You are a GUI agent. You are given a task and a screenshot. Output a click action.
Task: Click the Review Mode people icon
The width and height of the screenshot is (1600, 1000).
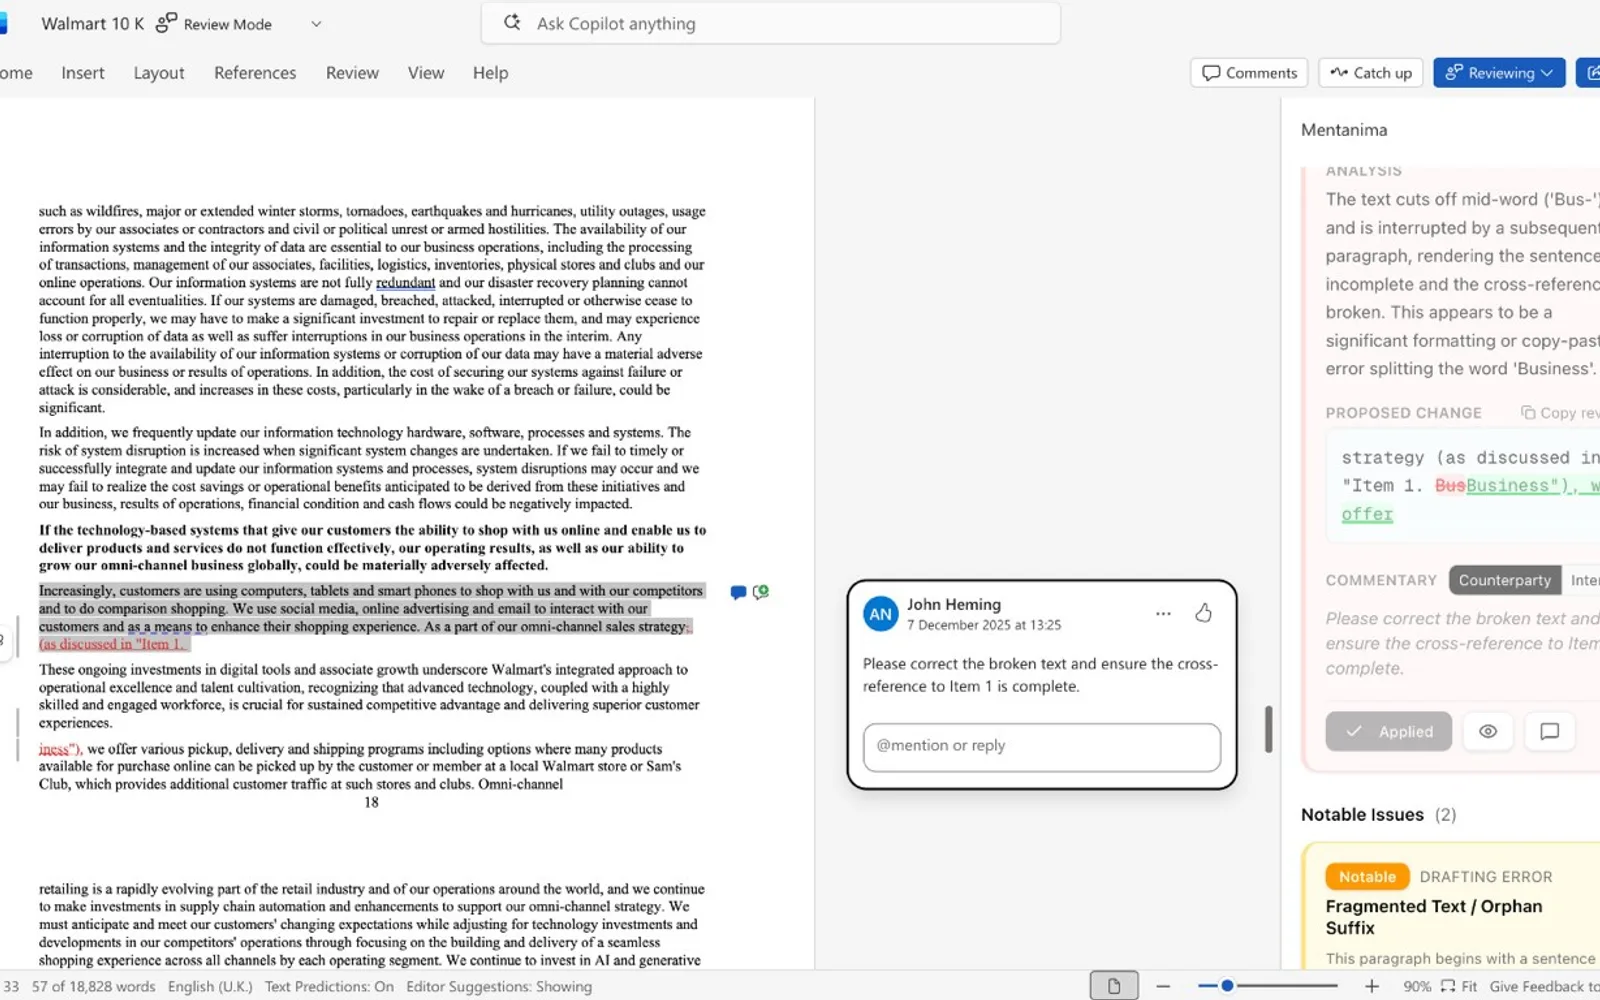click(x=166, y=23)
